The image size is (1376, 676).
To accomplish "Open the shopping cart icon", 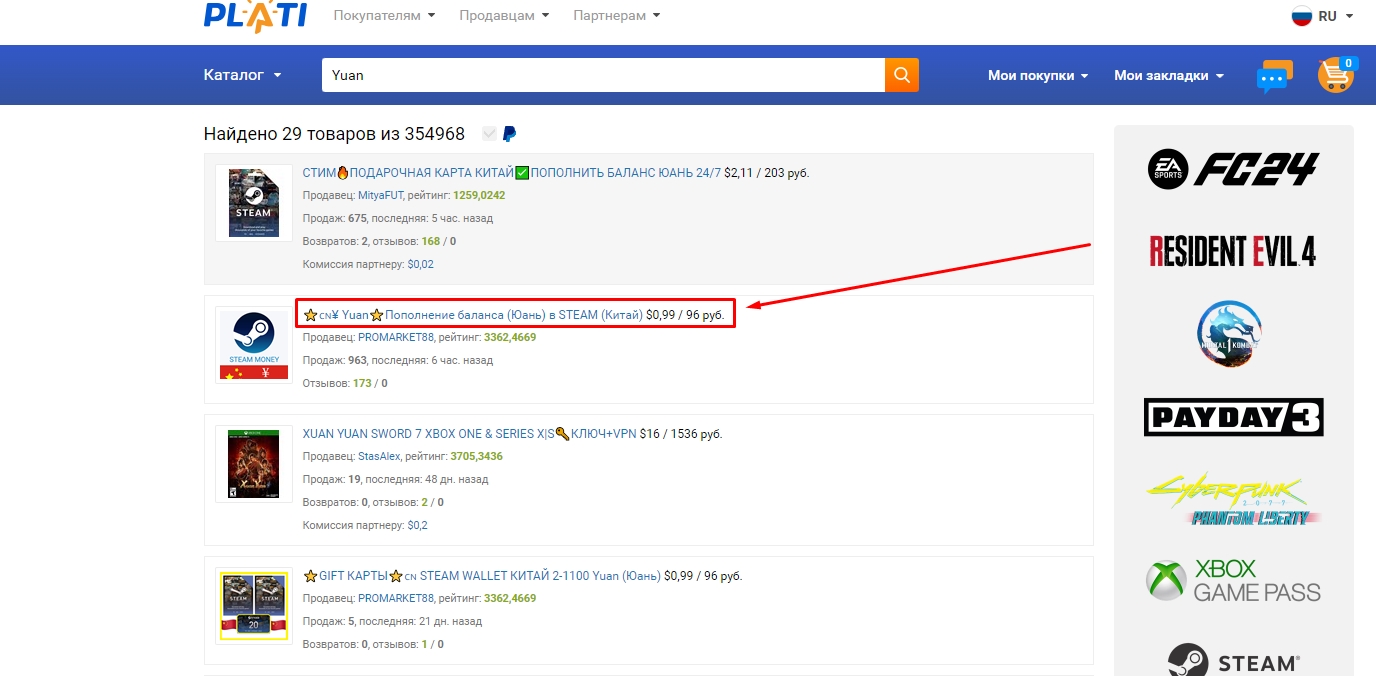I will [x=1335, y=75].
